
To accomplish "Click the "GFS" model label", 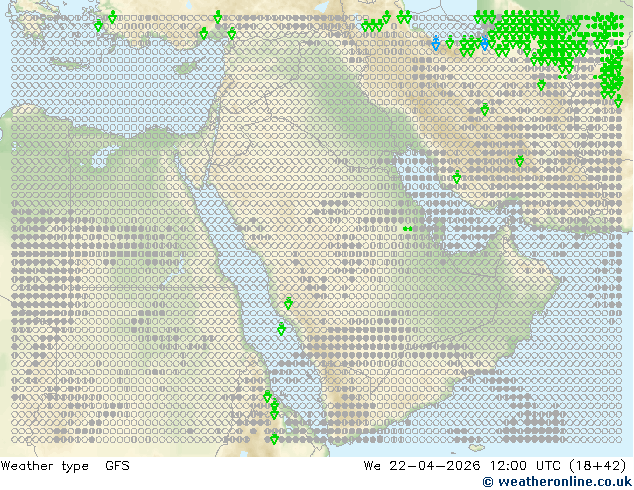I will click(117, 466).
